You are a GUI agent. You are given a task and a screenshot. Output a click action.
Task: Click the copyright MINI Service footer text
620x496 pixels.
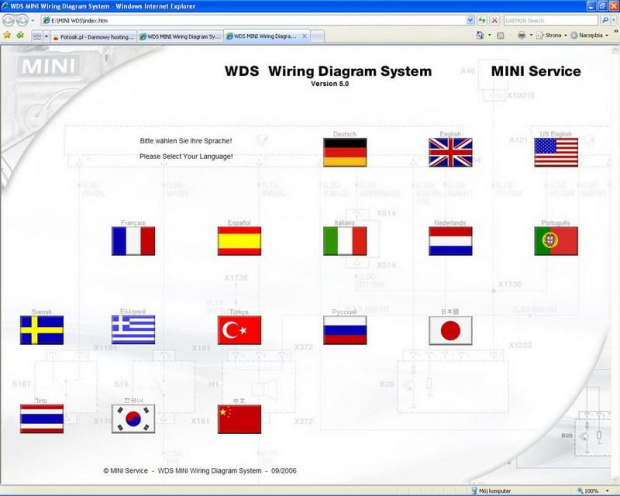tap(200, 471)
